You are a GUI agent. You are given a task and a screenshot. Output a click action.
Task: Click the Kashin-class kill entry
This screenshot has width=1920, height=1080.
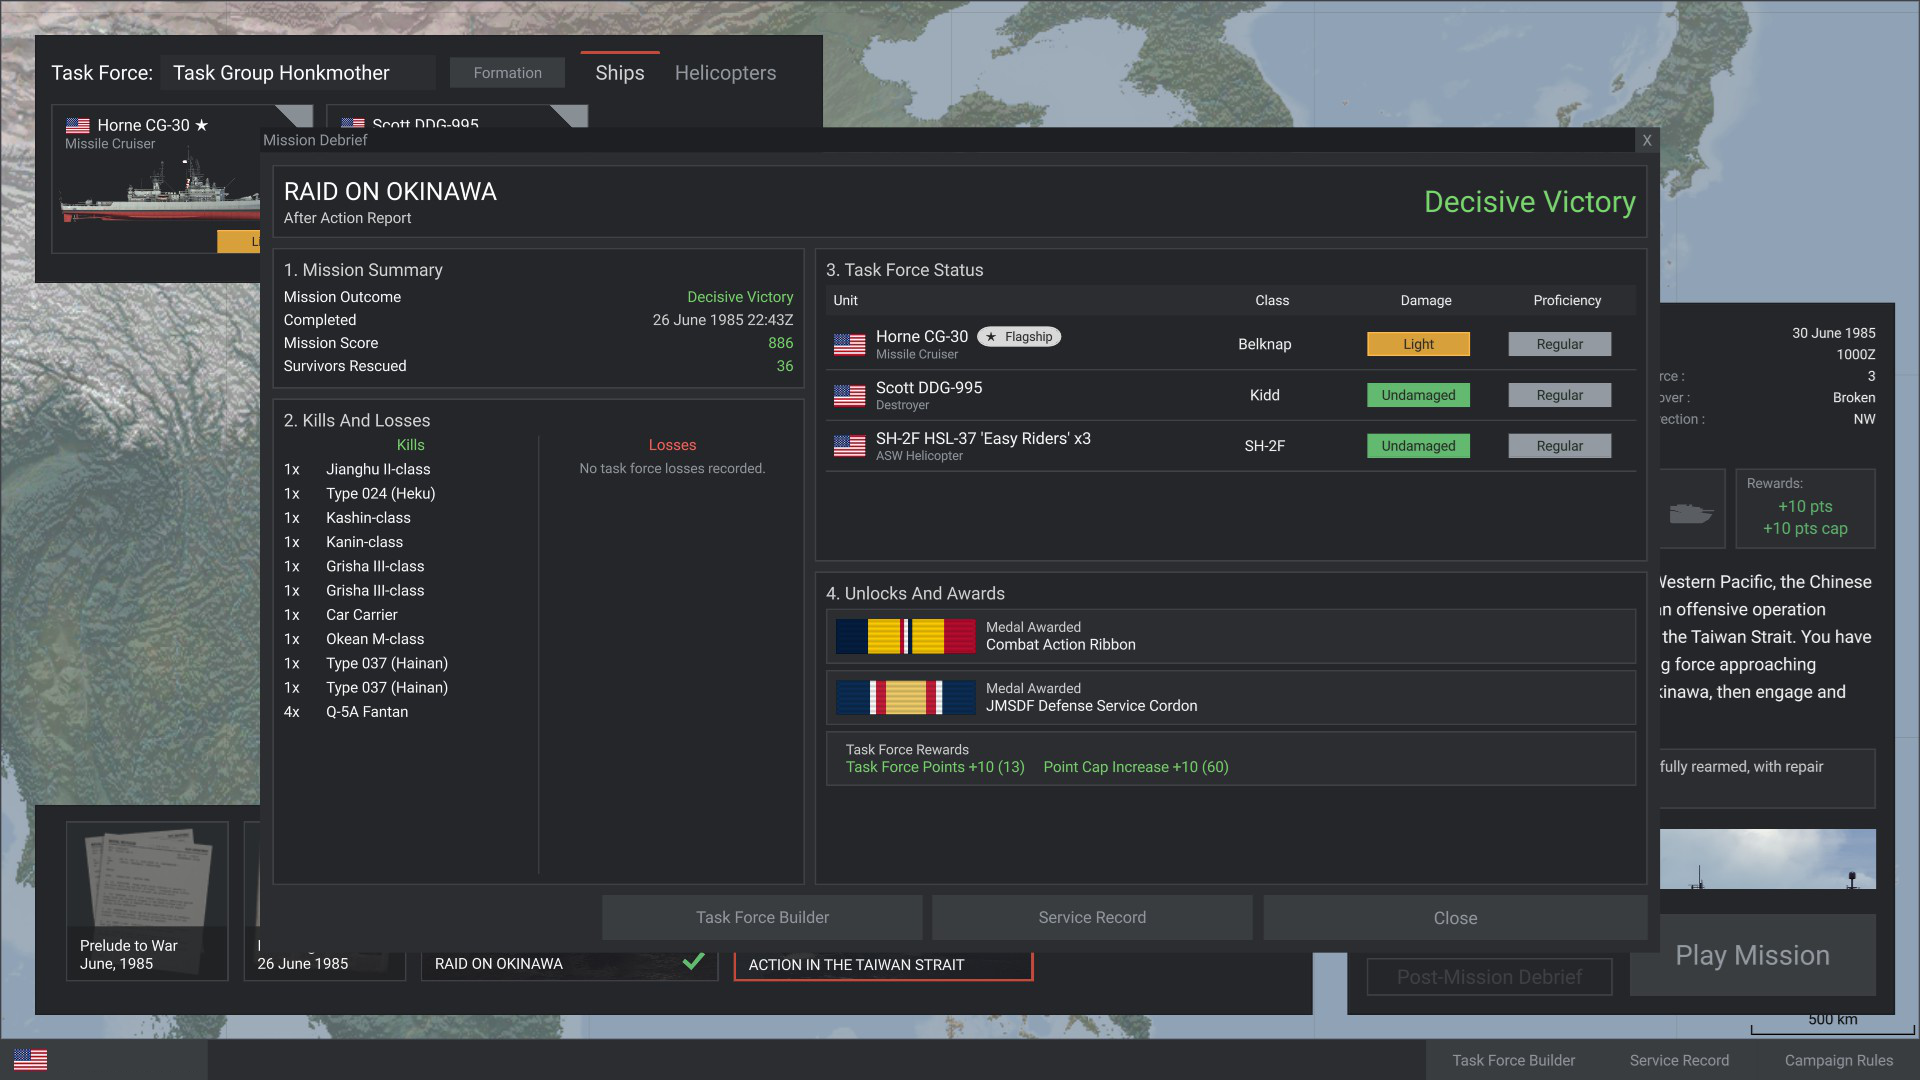(x=368, y=518)
